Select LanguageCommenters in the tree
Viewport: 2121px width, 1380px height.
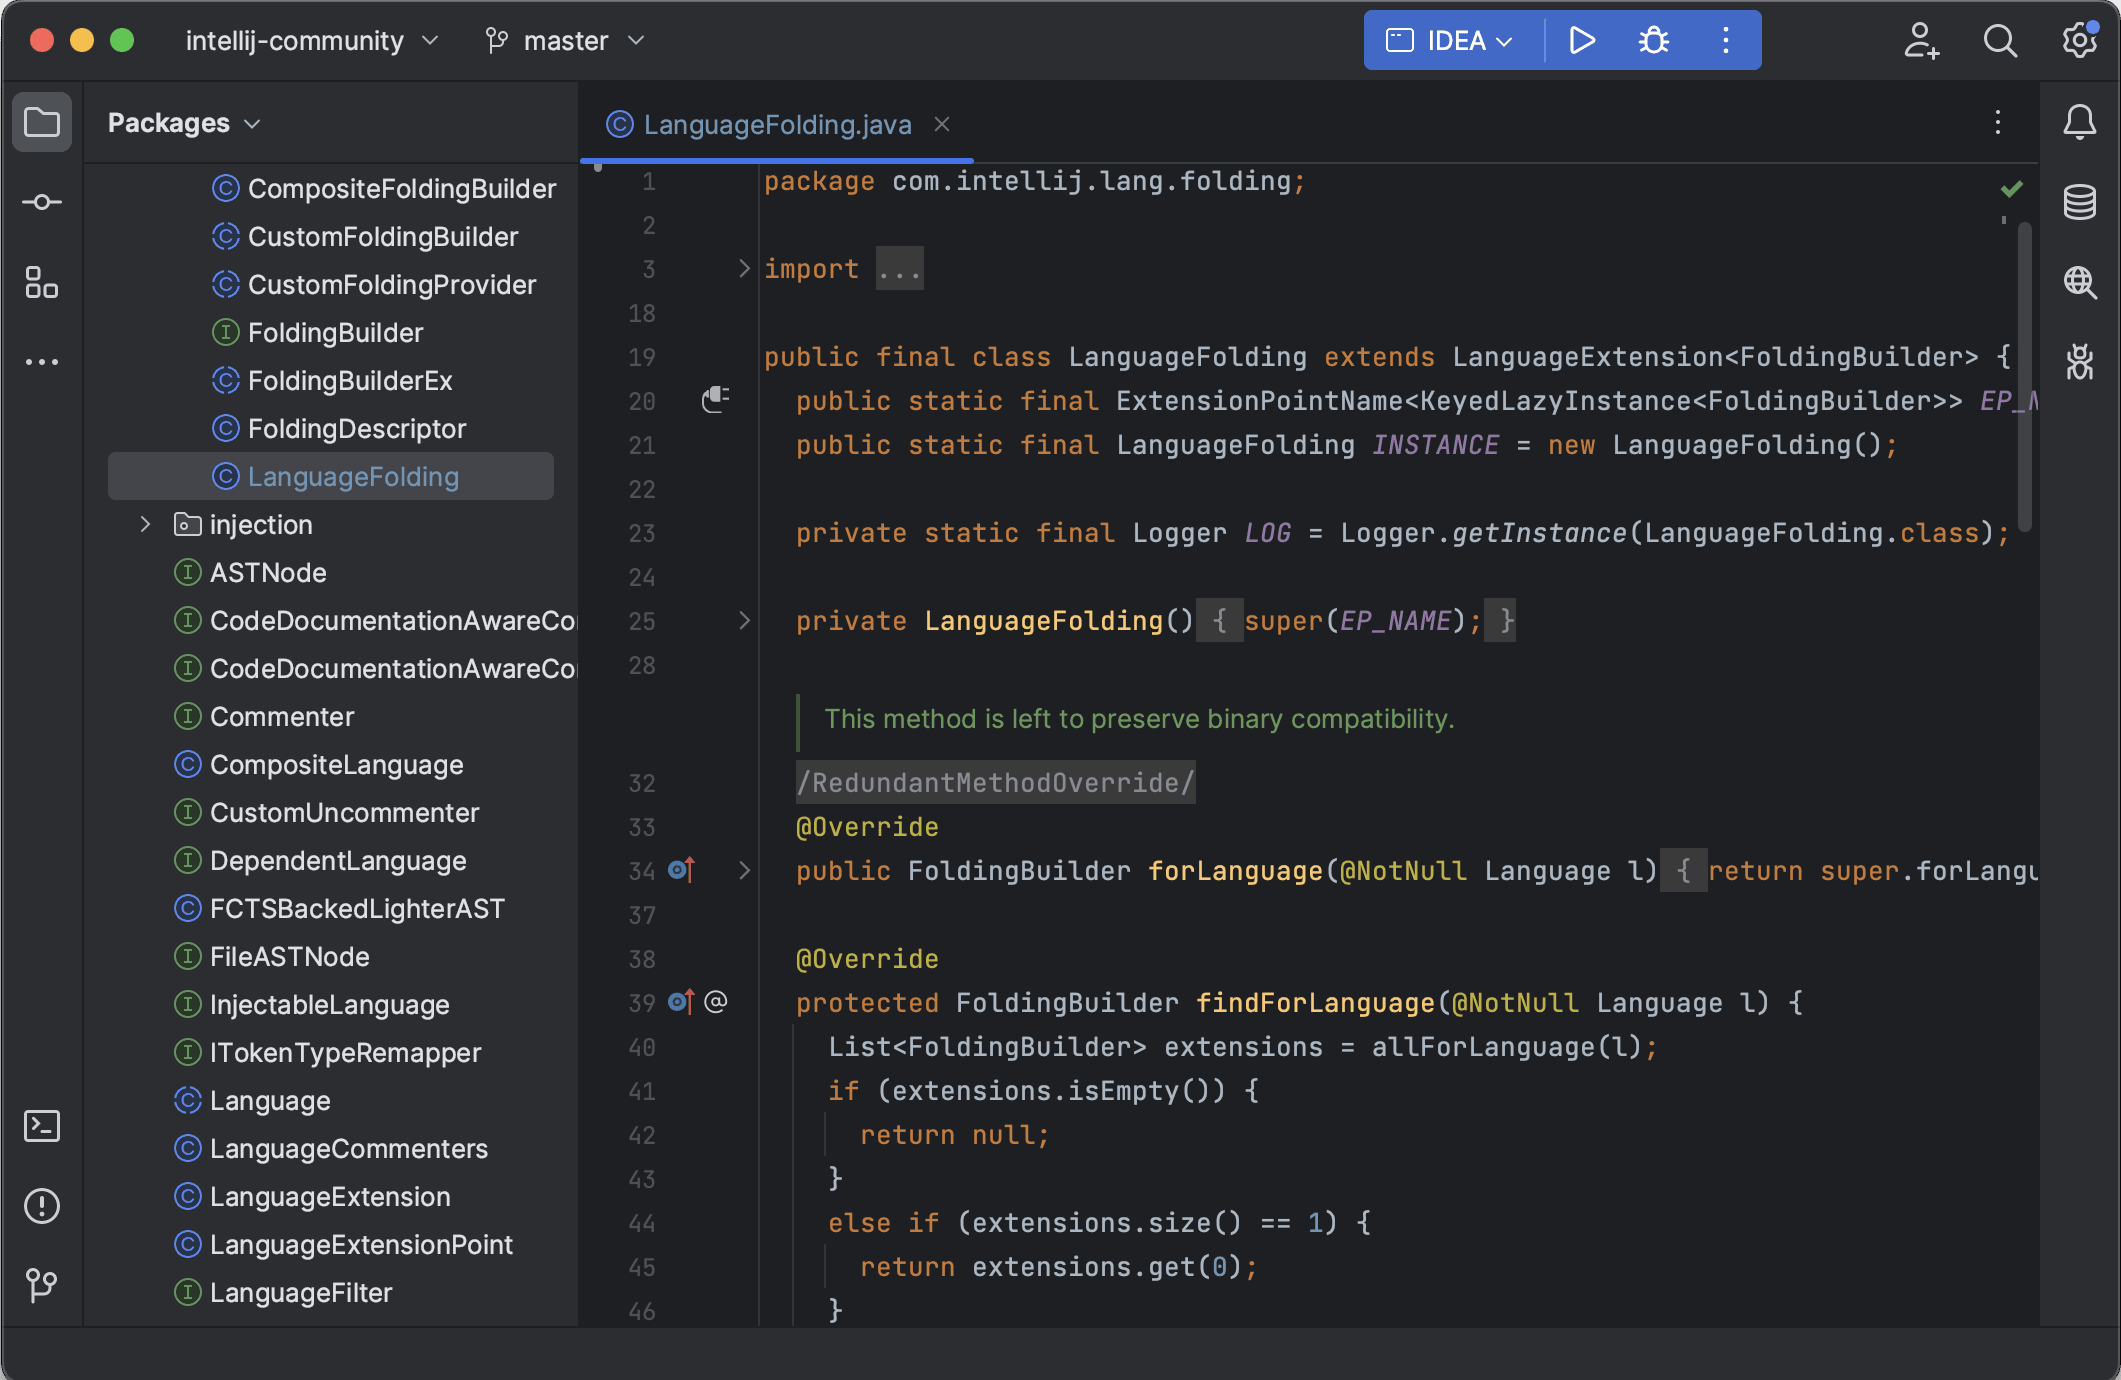349,1148
